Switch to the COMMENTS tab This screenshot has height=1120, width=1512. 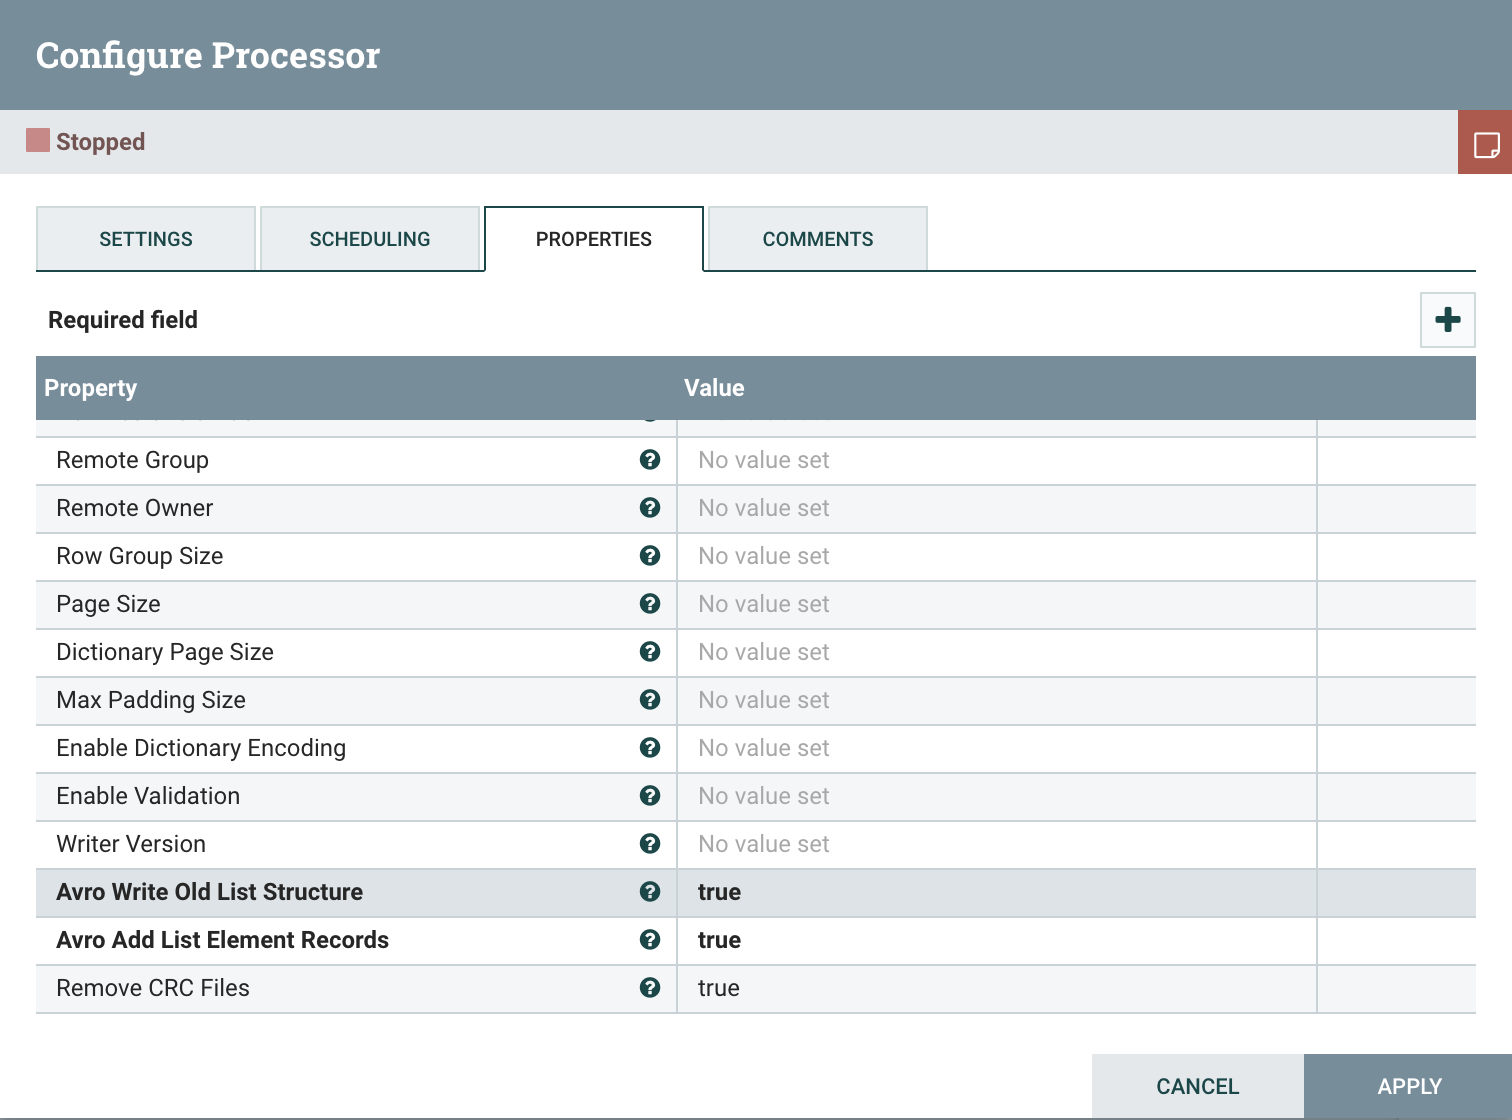(817, 238)
